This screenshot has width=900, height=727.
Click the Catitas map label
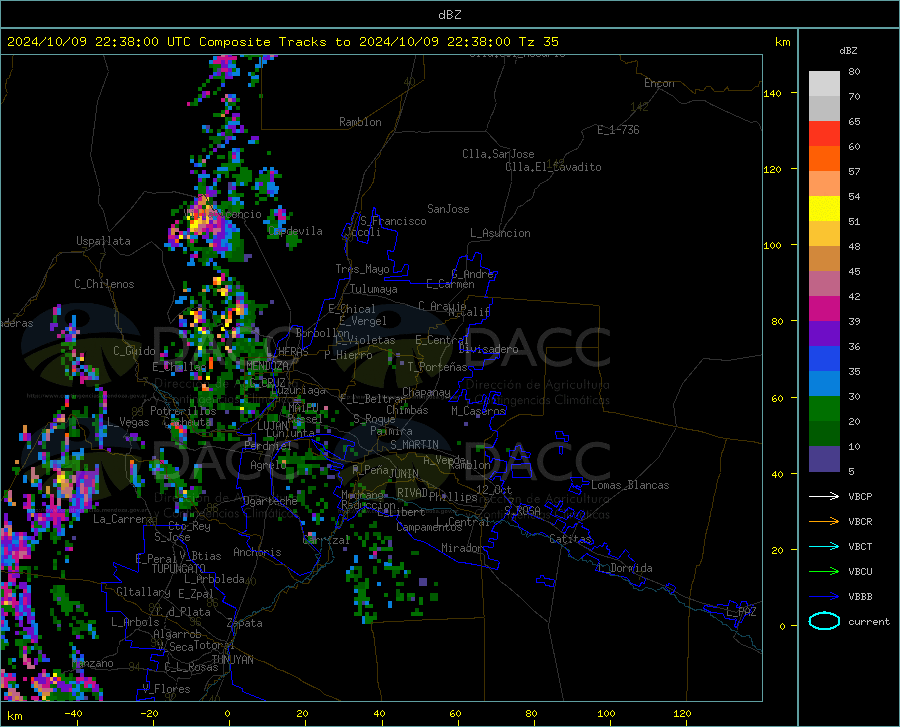click(570, 539)
